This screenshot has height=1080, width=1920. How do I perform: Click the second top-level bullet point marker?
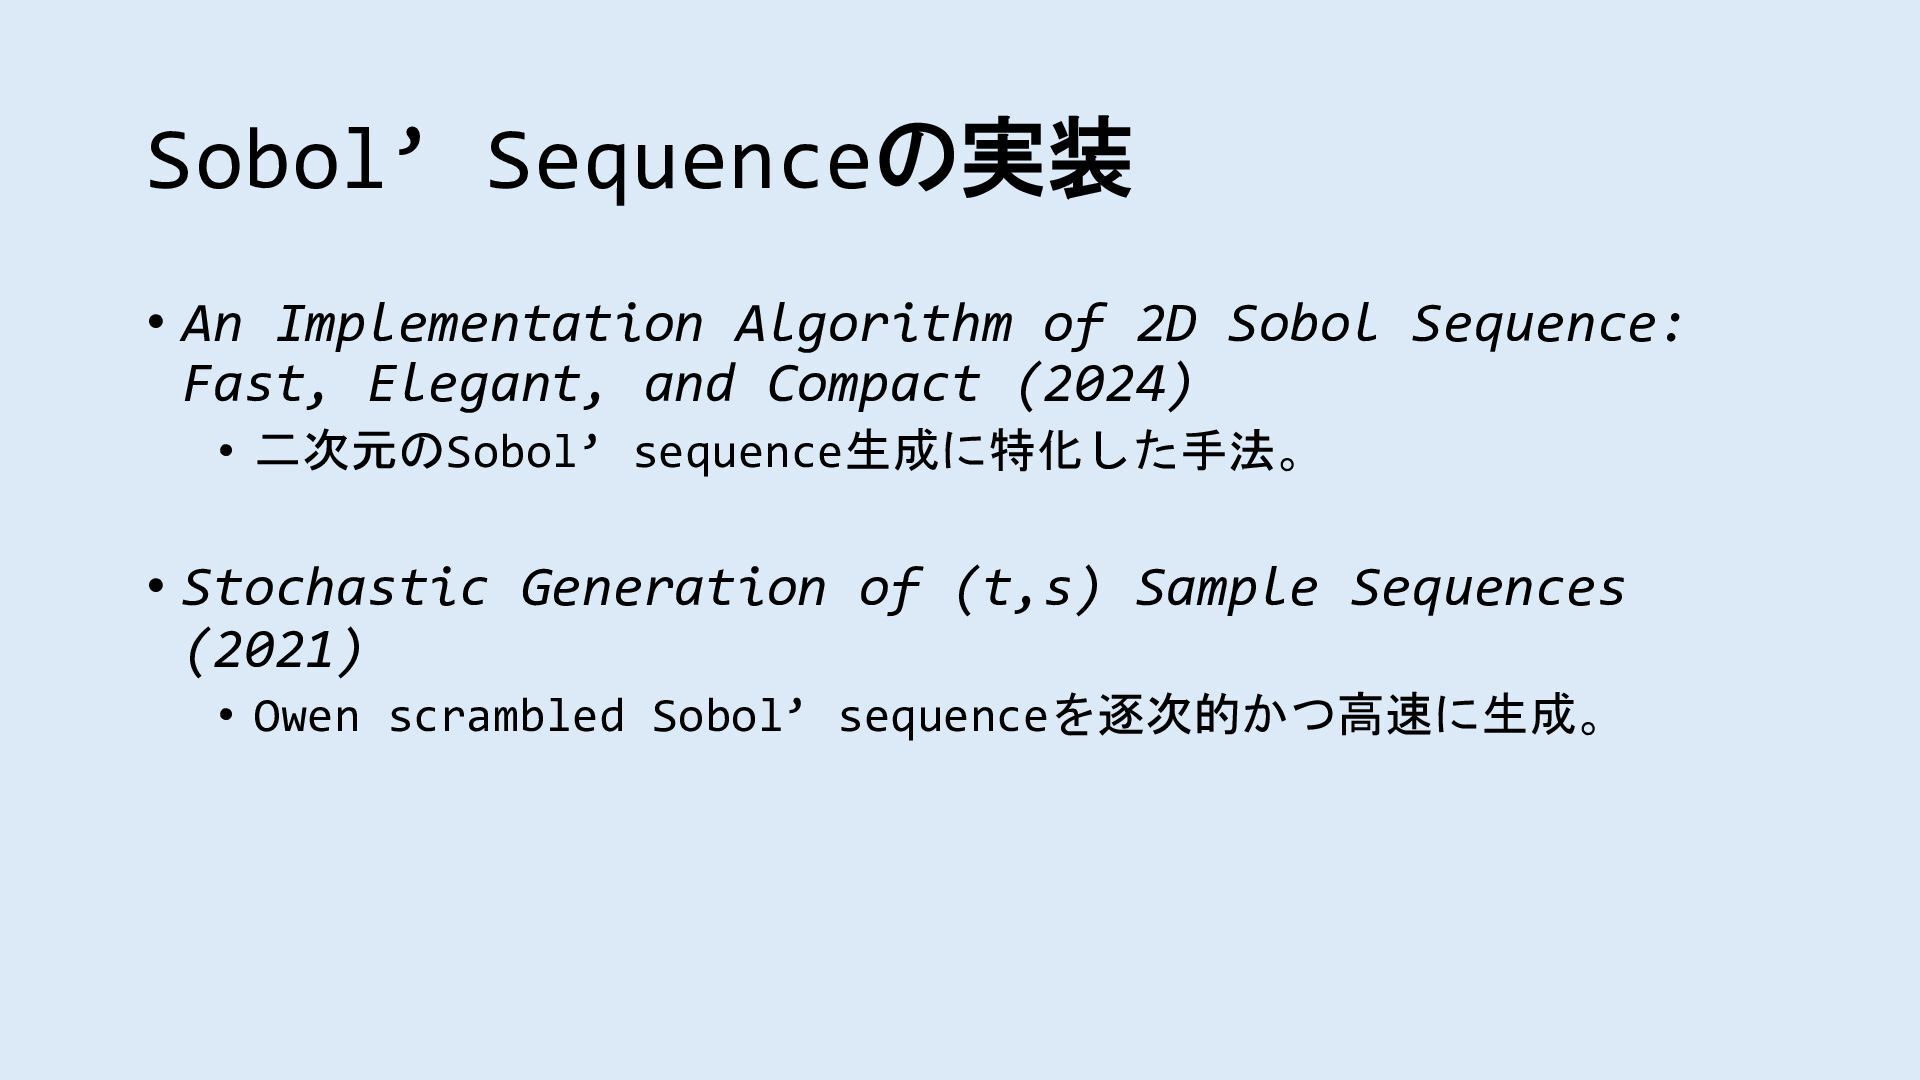pyautogui.click(x=155, y=586)
